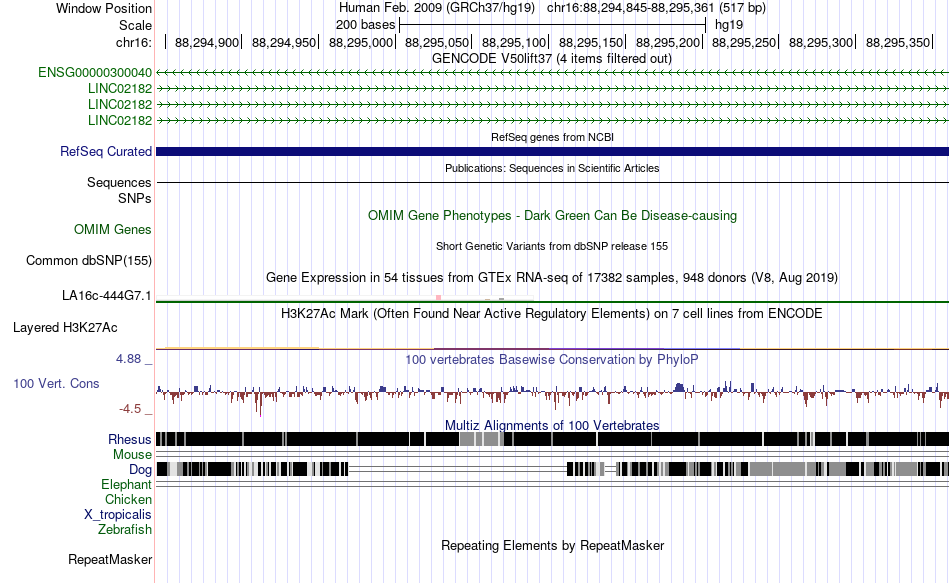
Task: Select the 100 Vert. Cons label
Action: [x=56, y=384]
